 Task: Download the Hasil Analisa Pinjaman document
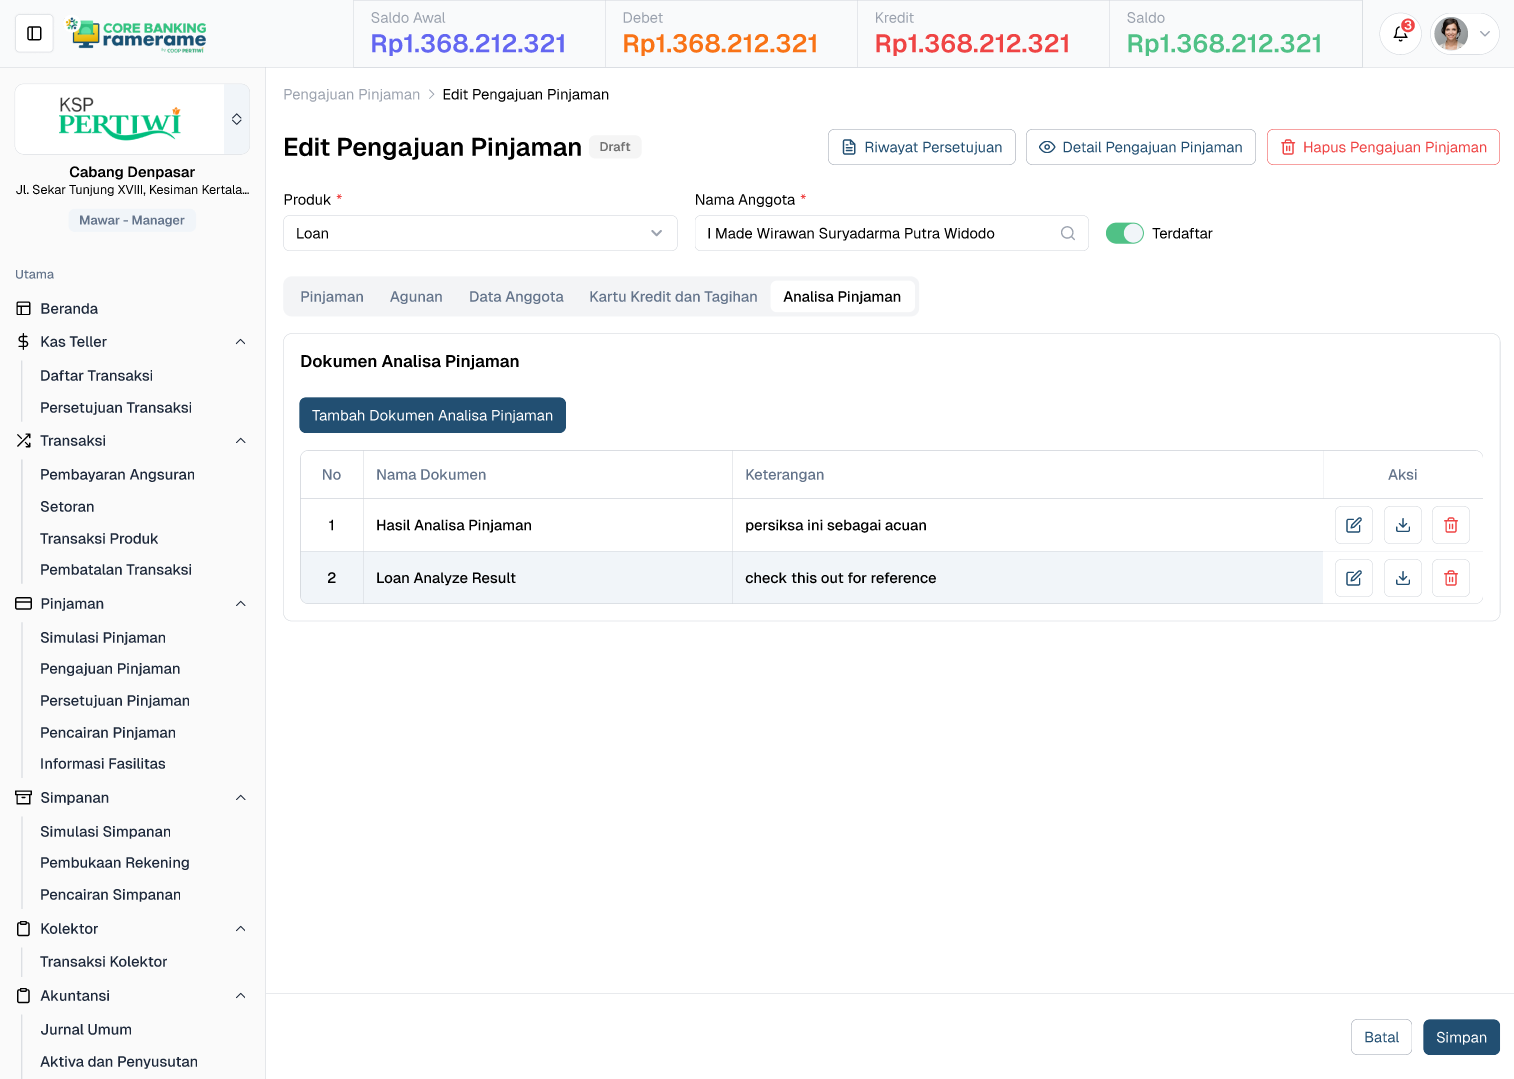tap(1402, 525)
